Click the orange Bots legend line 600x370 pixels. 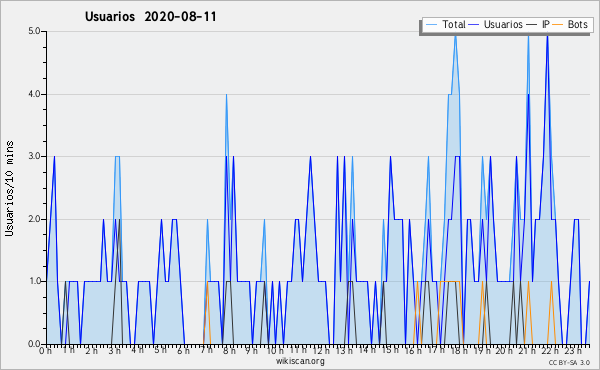pyautogui.click(x=558, y=25)
